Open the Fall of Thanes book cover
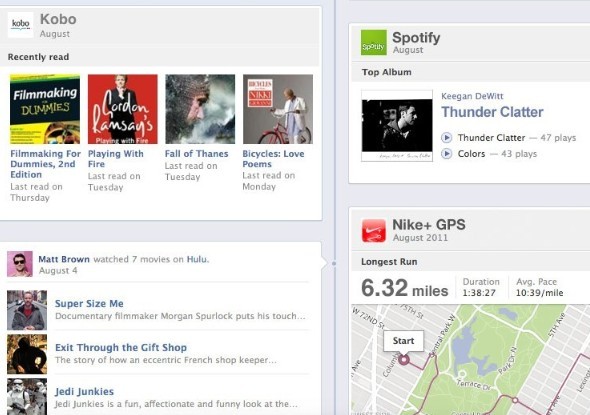This screenshot has width=590, height=415. 200,109
